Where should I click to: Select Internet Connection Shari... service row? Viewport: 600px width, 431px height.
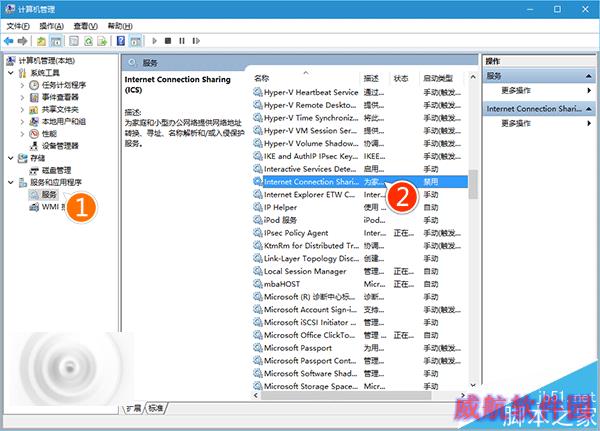(x=360, y=182)
